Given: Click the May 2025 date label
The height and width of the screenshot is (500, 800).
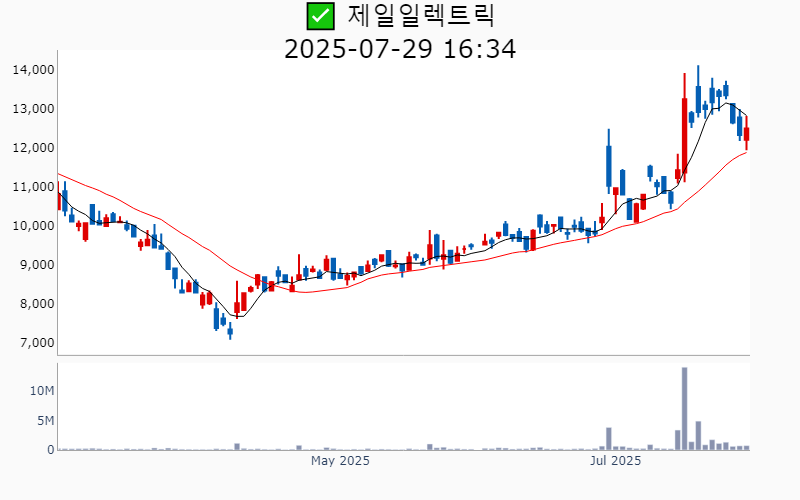Looking at the screenshot, I should click(340, 461).
